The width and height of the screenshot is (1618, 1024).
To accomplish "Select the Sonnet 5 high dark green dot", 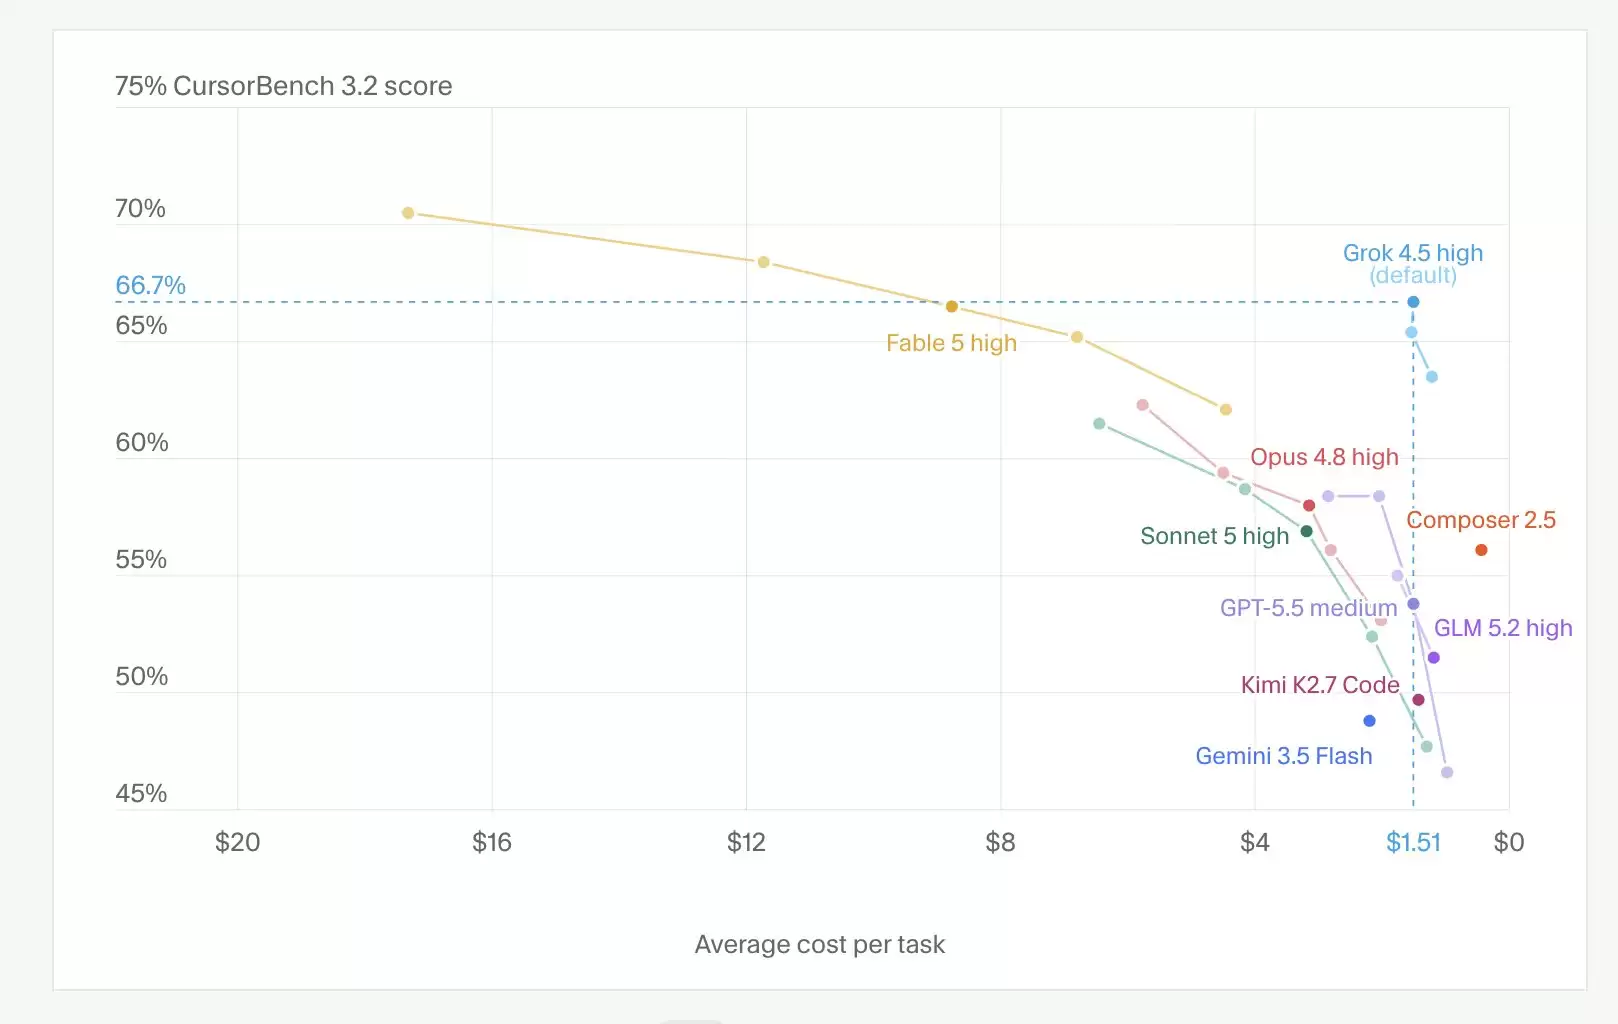I will tap(1306, 531).
